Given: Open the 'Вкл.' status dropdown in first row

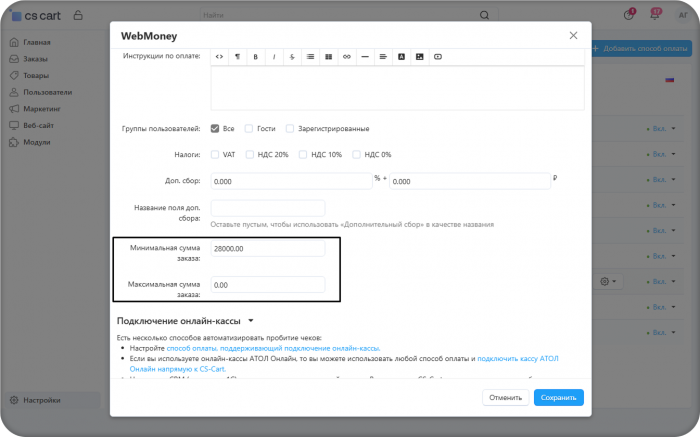Looking at the screenshot, I should click(x=662, y=129).
